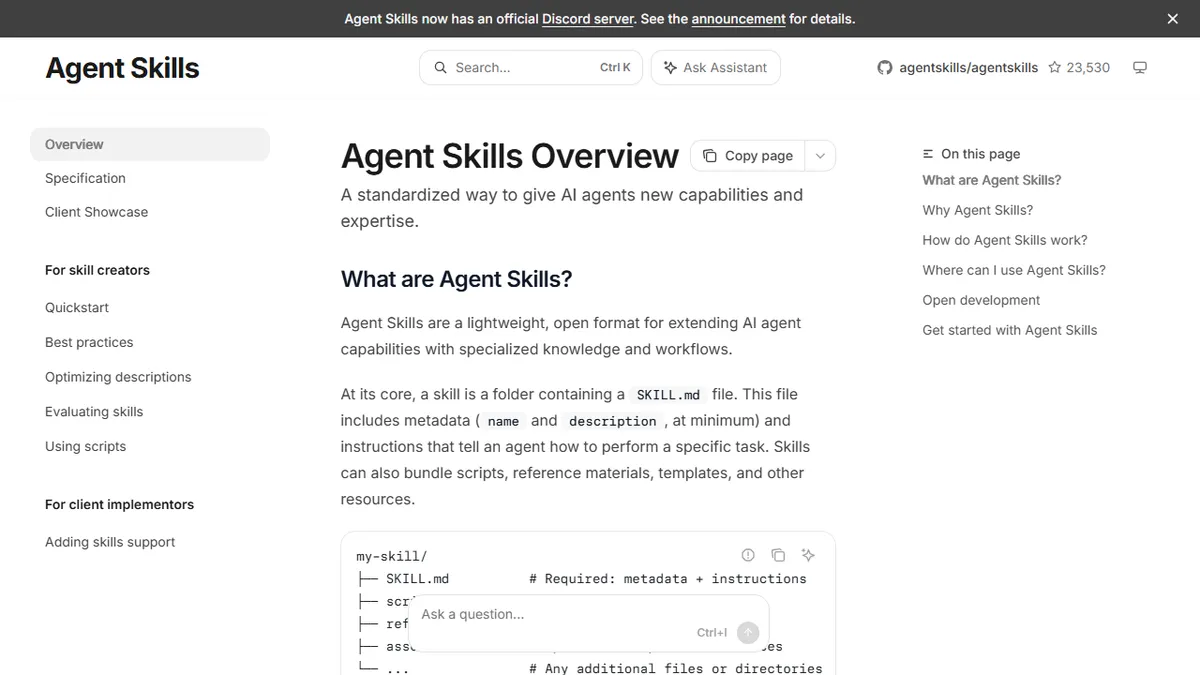This screenshot has width=1200, height=675.
Task: Open Specification in the sidebar
Action: tap(85, 178)
